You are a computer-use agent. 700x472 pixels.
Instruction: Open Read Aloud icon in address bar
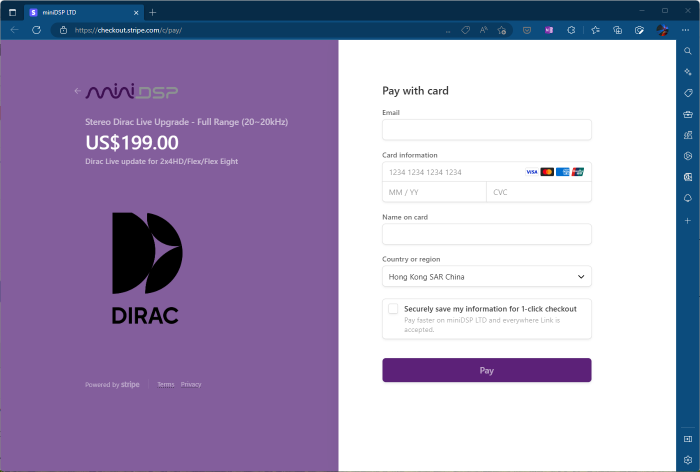tap(483, 30)
